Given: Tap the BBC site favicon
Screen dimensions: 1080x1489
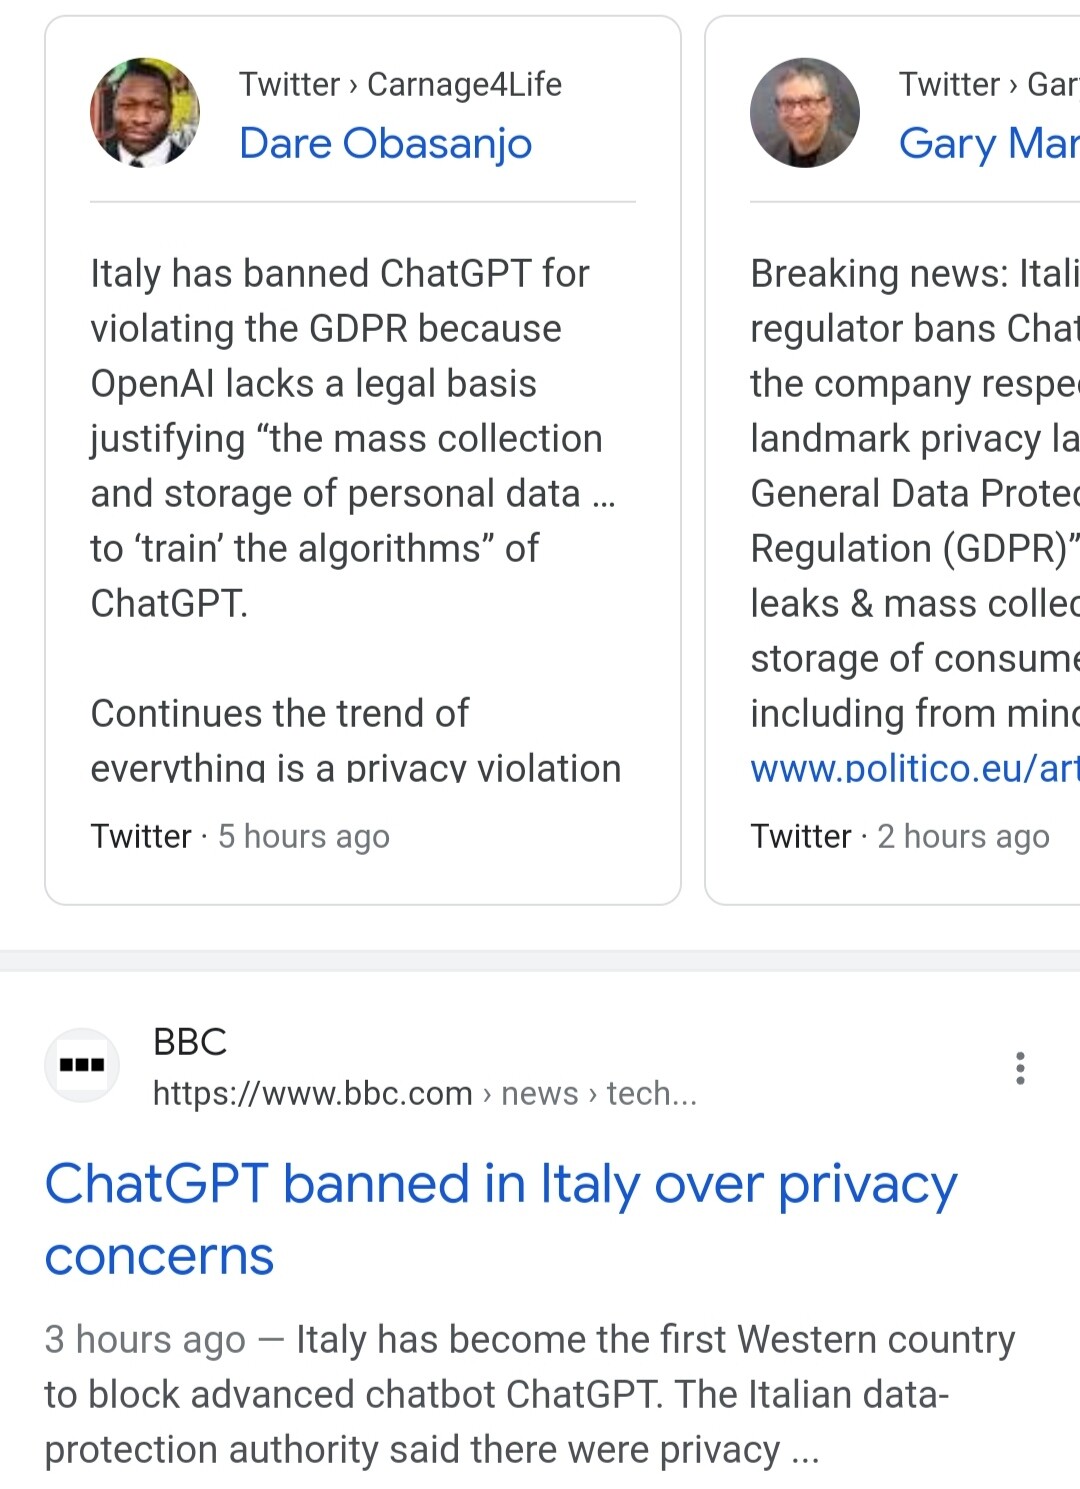Looking at the screenshot, I should tap(82, 1065).
